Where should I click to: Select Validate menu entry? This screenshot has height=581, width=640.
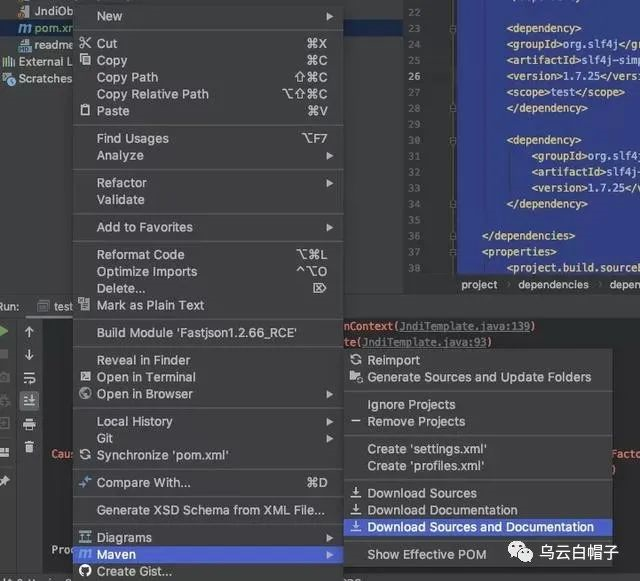(208, 200)
